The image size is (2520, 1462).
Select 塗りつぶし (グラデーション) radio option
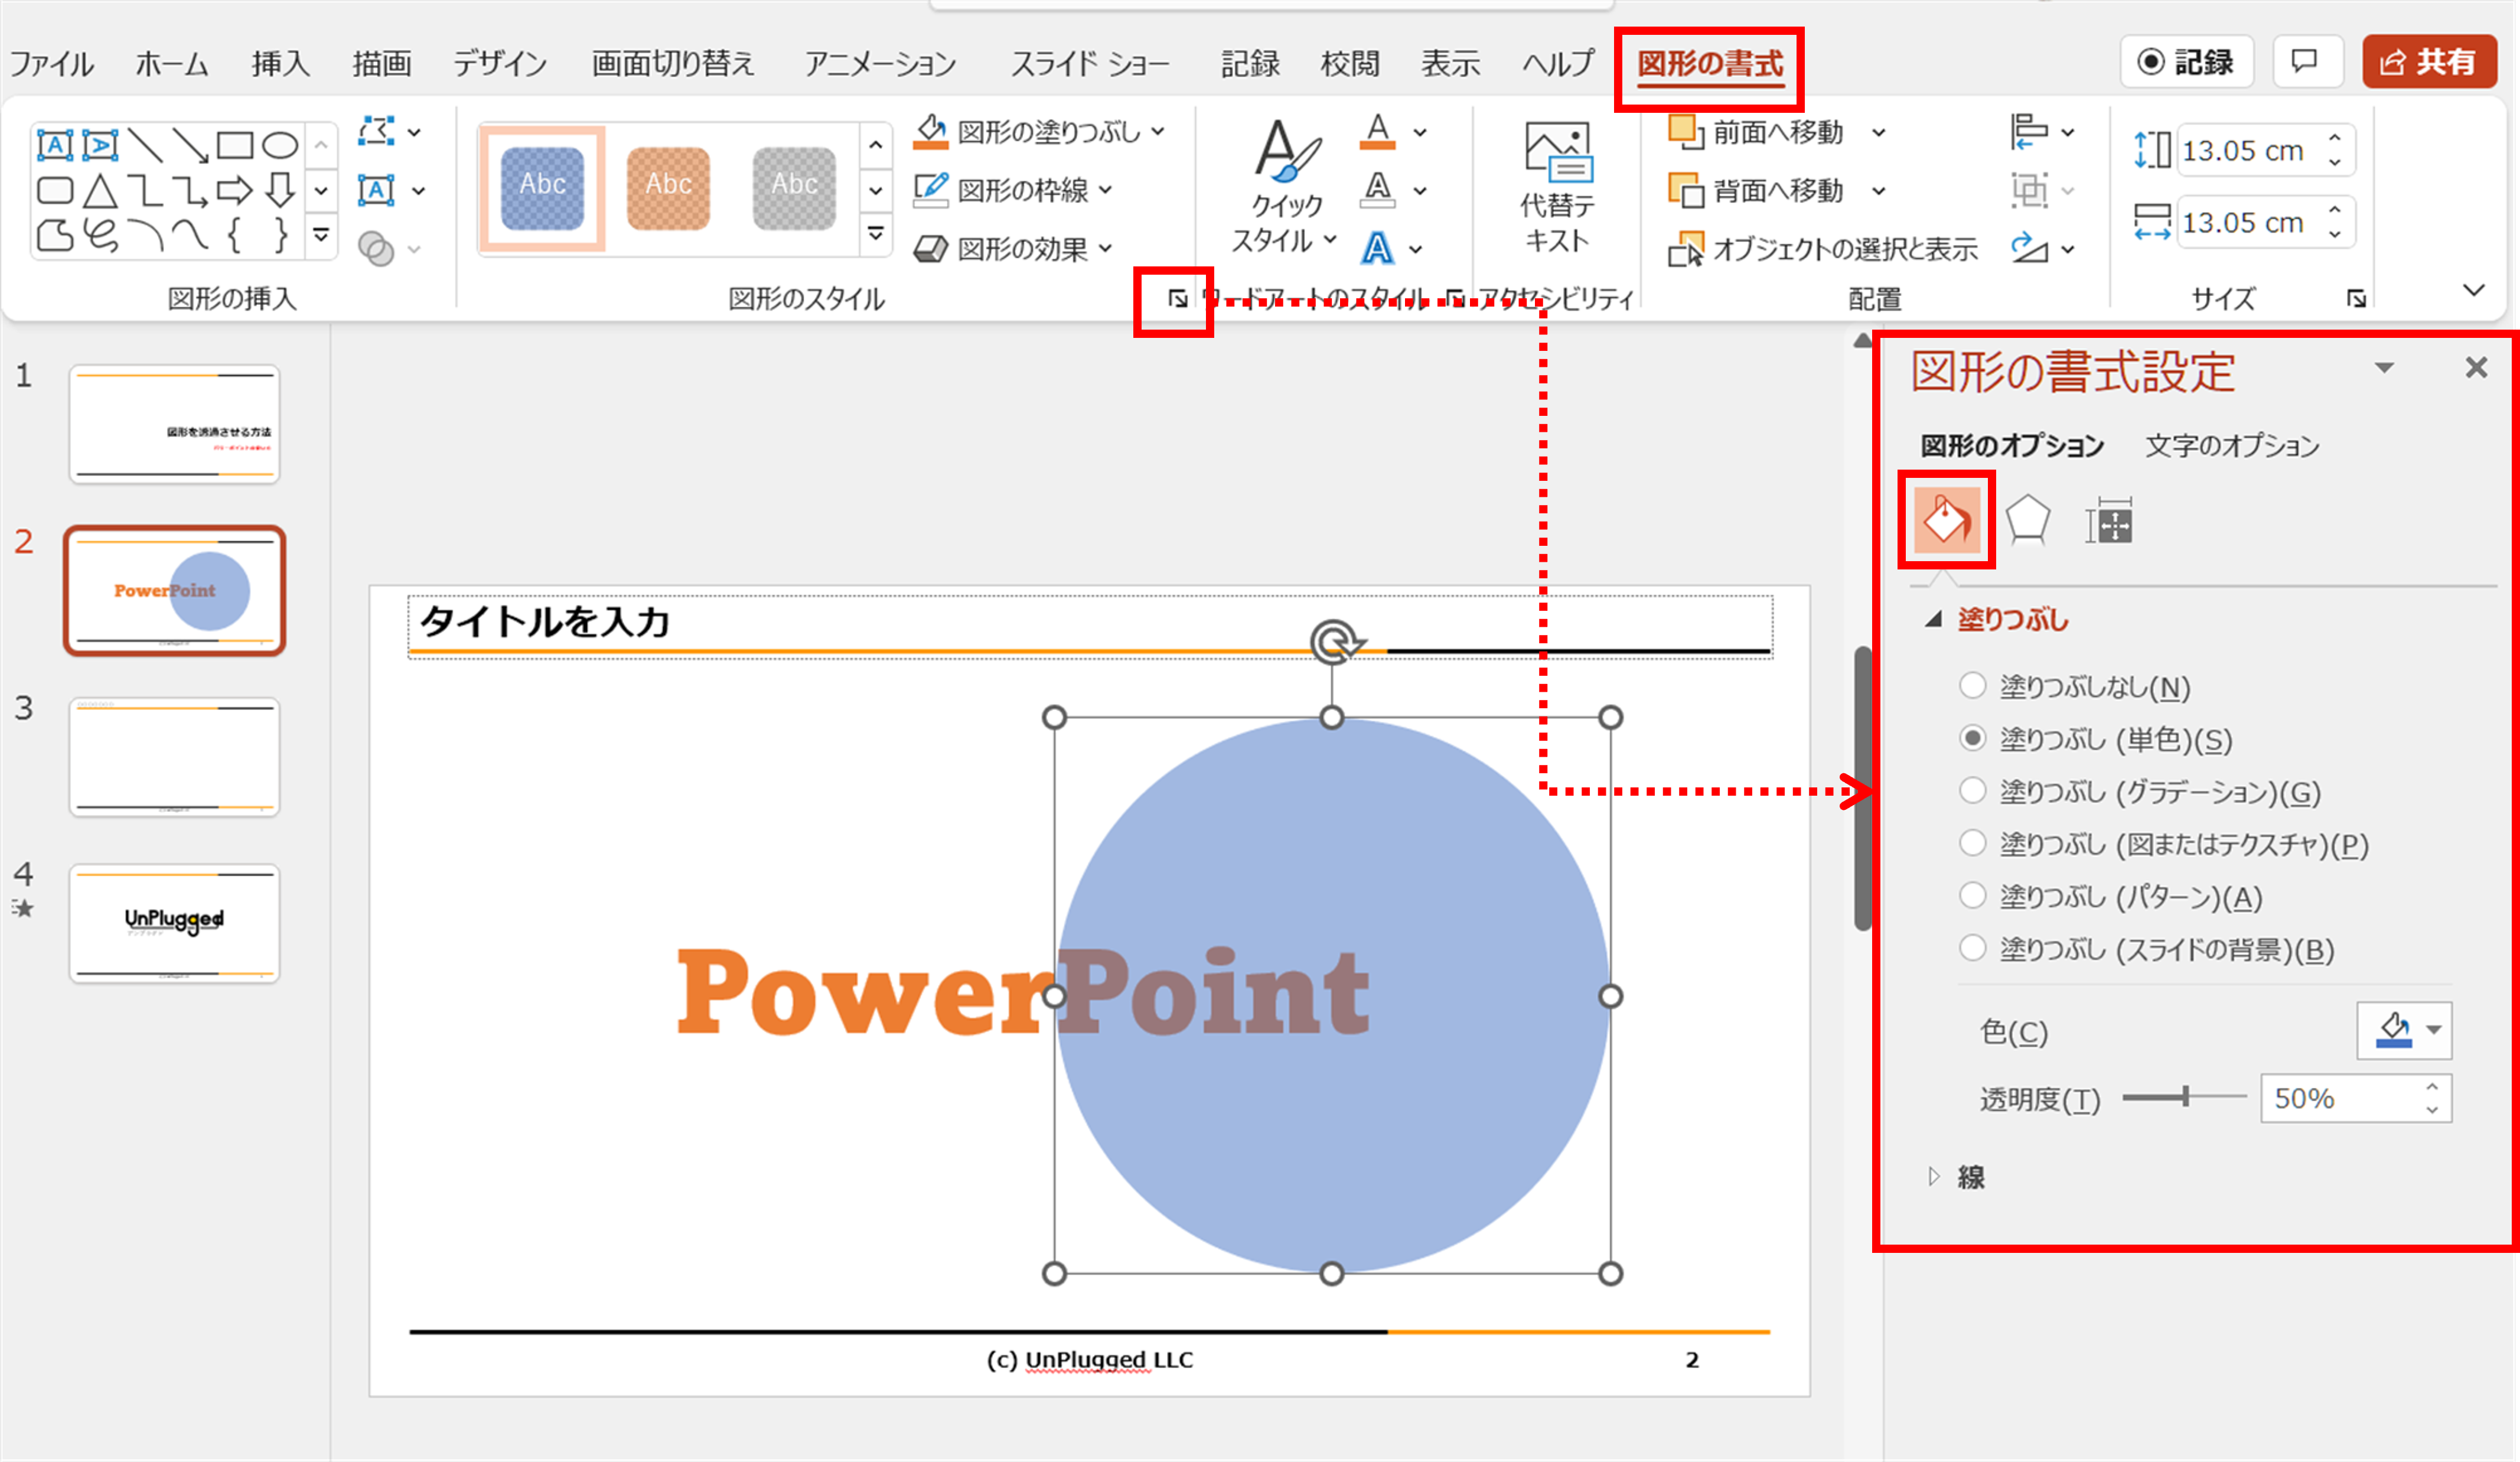[x=1972, y=791]
